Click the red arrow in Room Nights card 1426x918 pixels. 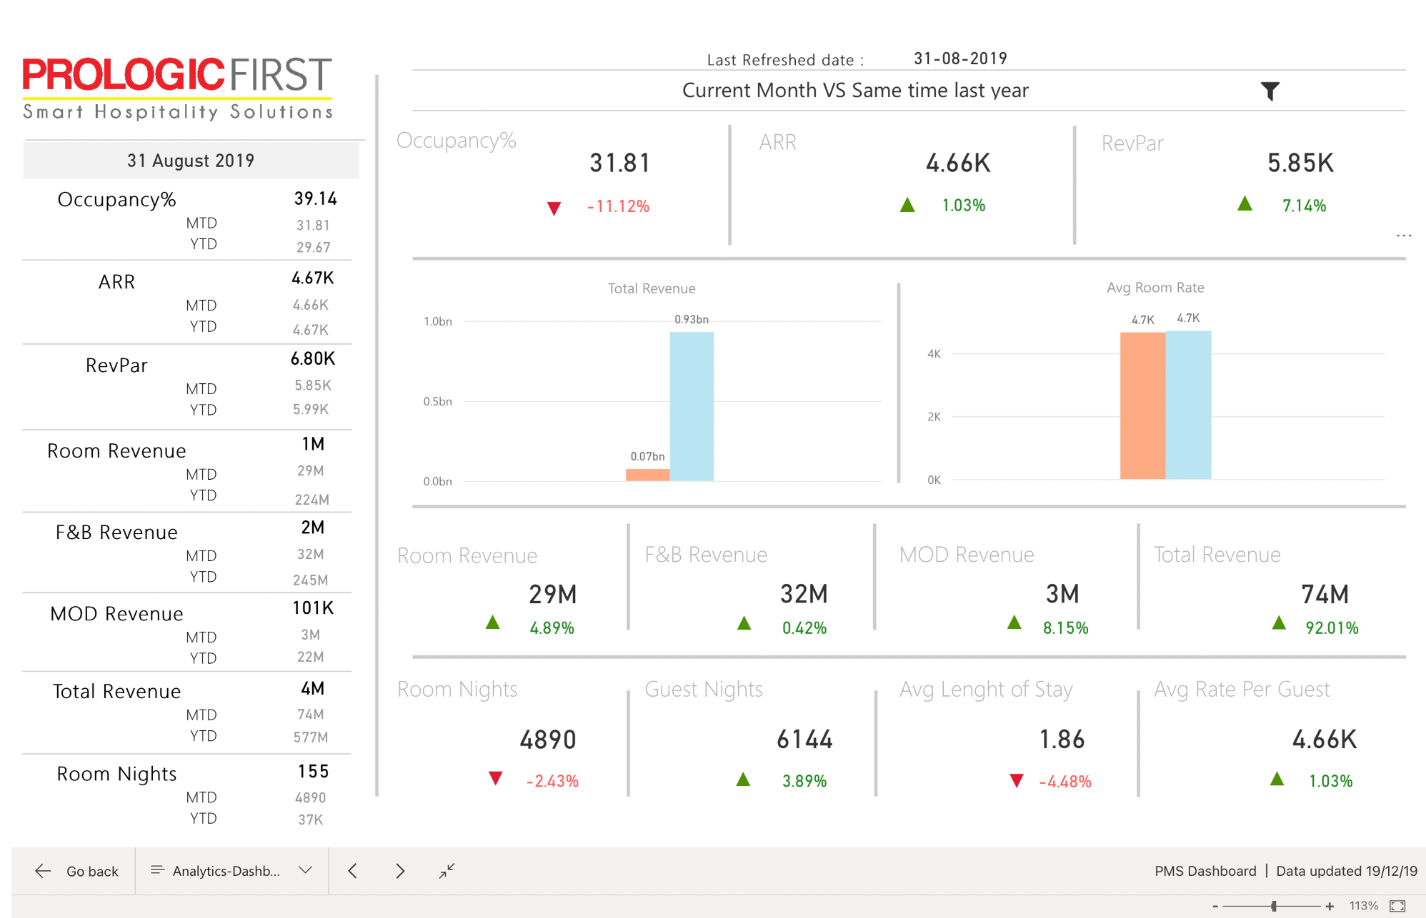click(495, 778)
